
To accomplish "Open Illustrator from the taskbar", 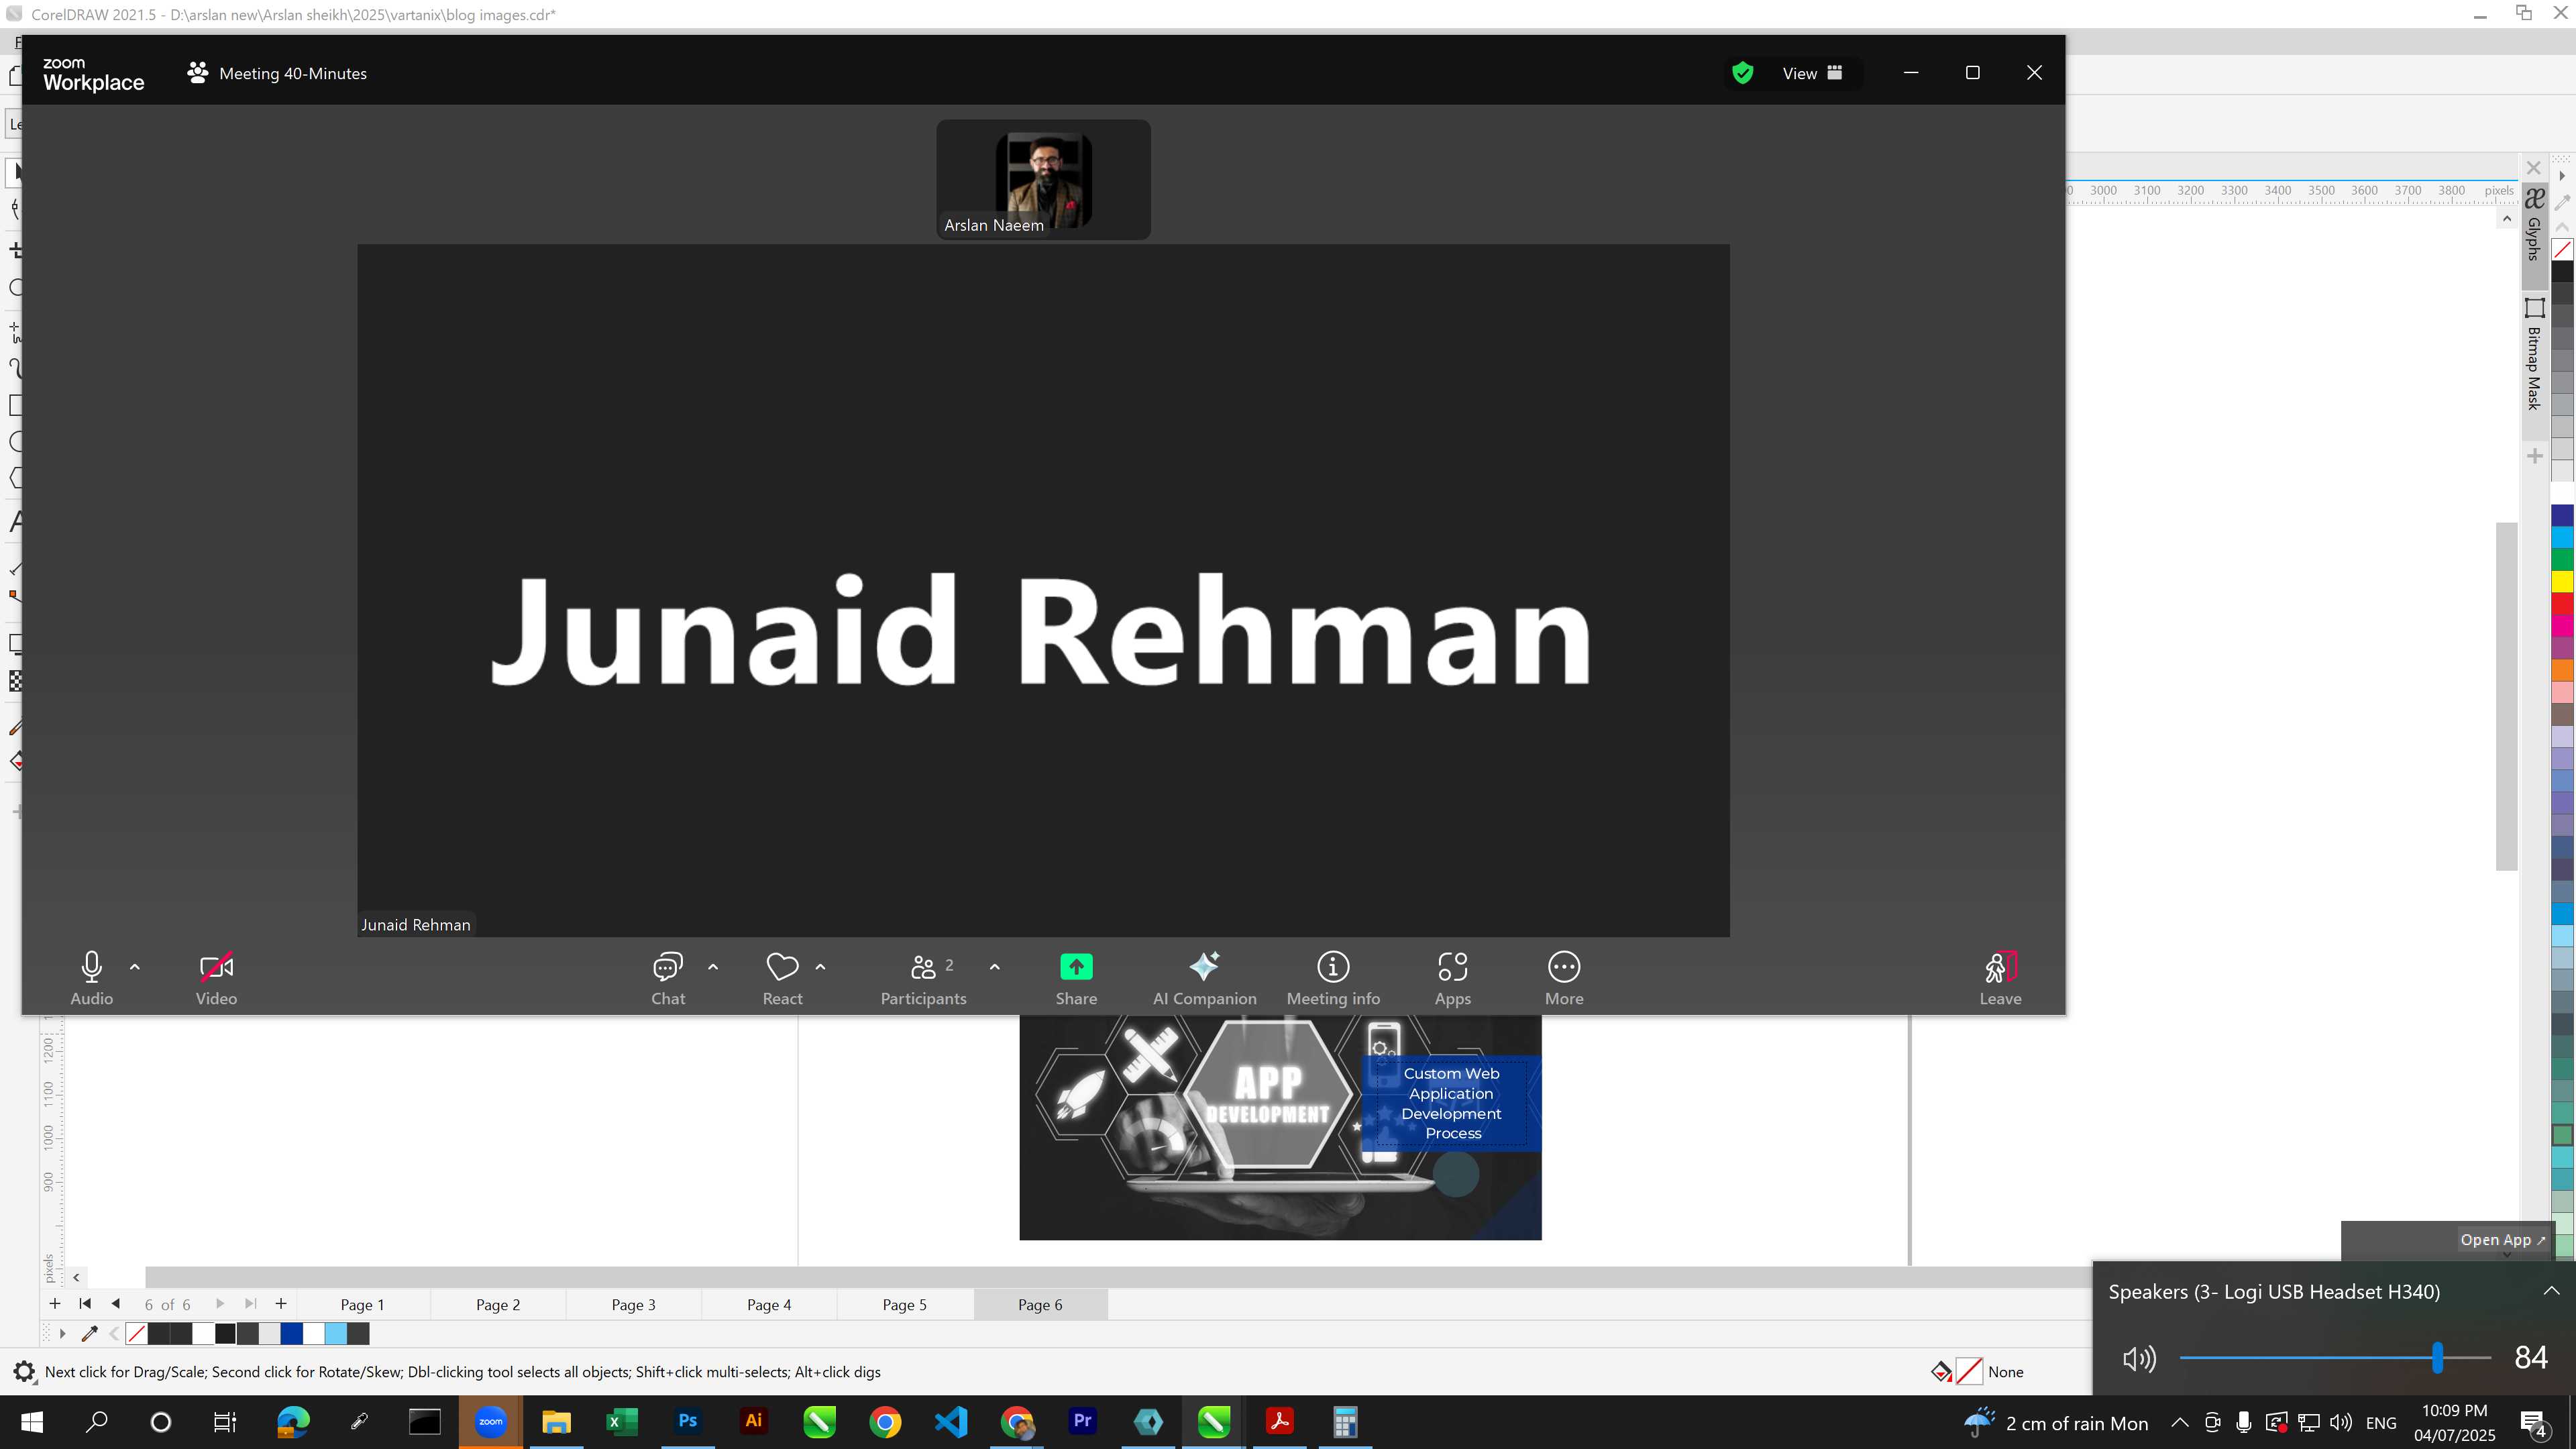I will coord(754,1421).
